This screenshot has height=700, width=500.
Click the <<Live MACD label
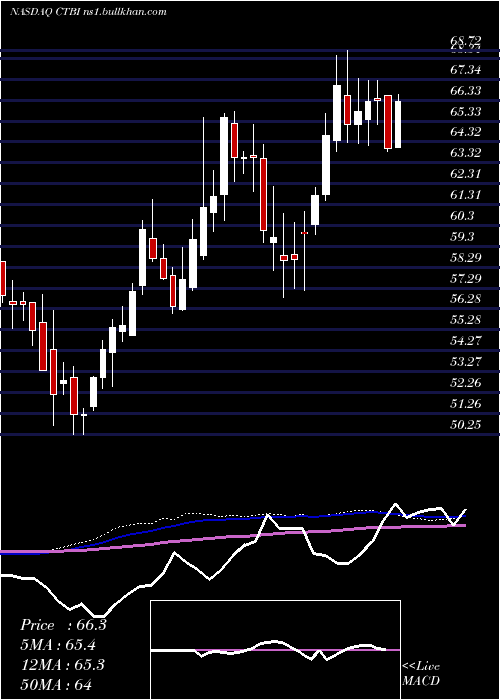pos(421,674)
